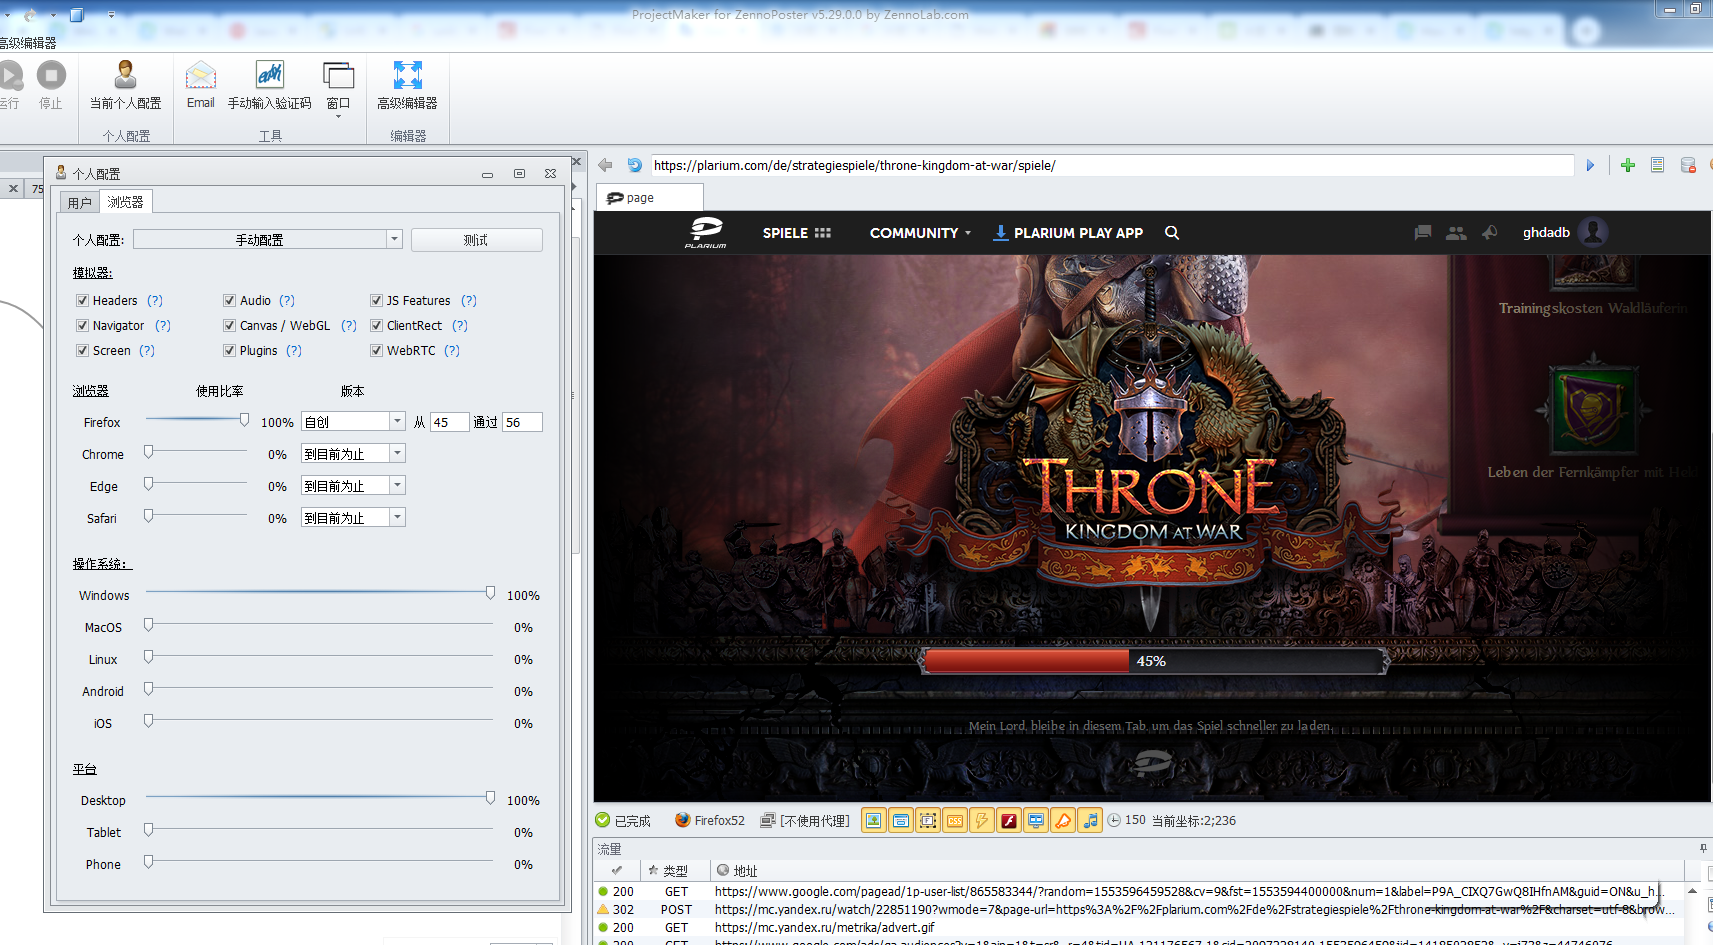
Task: Open chat messages icon in Plarium header
Action: 1423,232
